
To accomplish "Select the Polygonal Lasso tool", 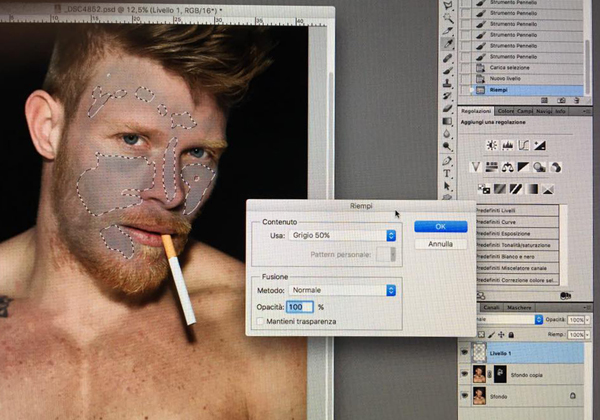I will (447, 5).
